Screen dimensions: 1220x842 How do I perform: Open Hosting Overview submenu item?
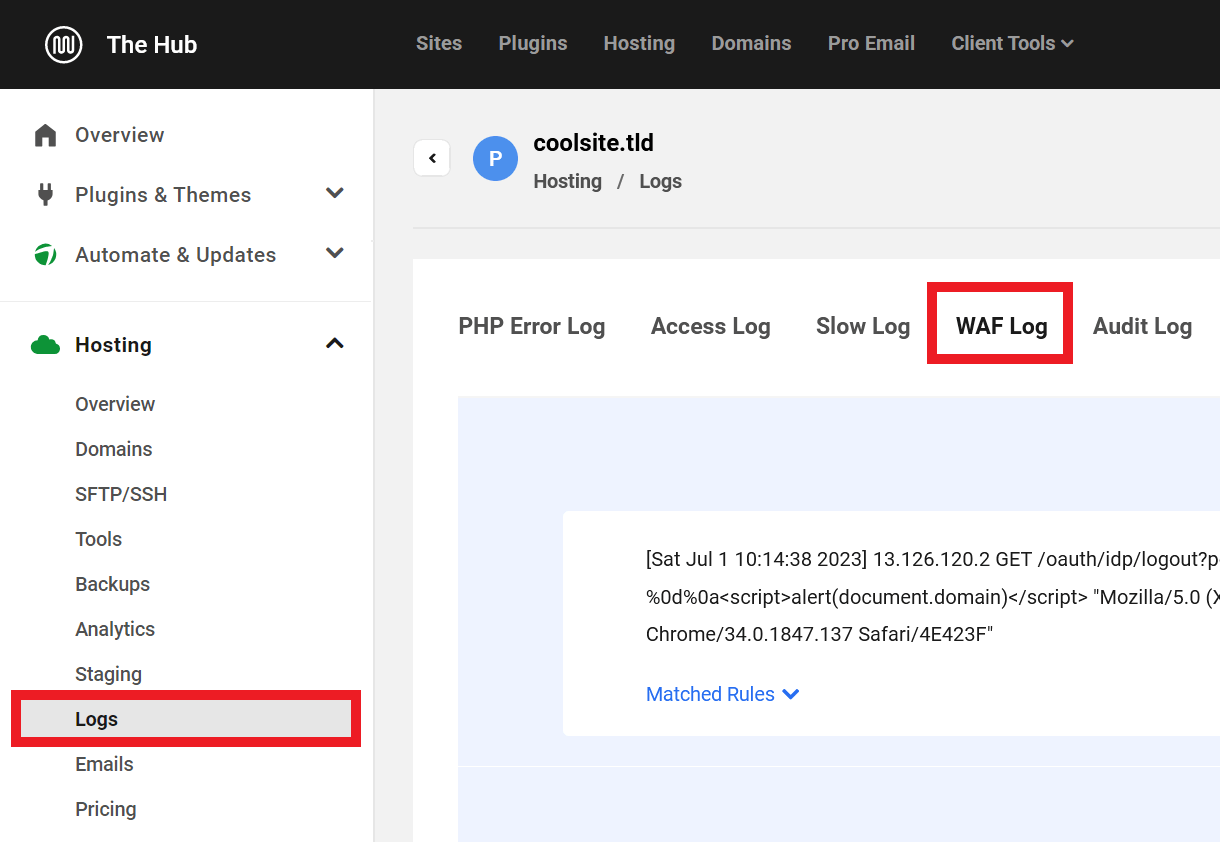115,404
